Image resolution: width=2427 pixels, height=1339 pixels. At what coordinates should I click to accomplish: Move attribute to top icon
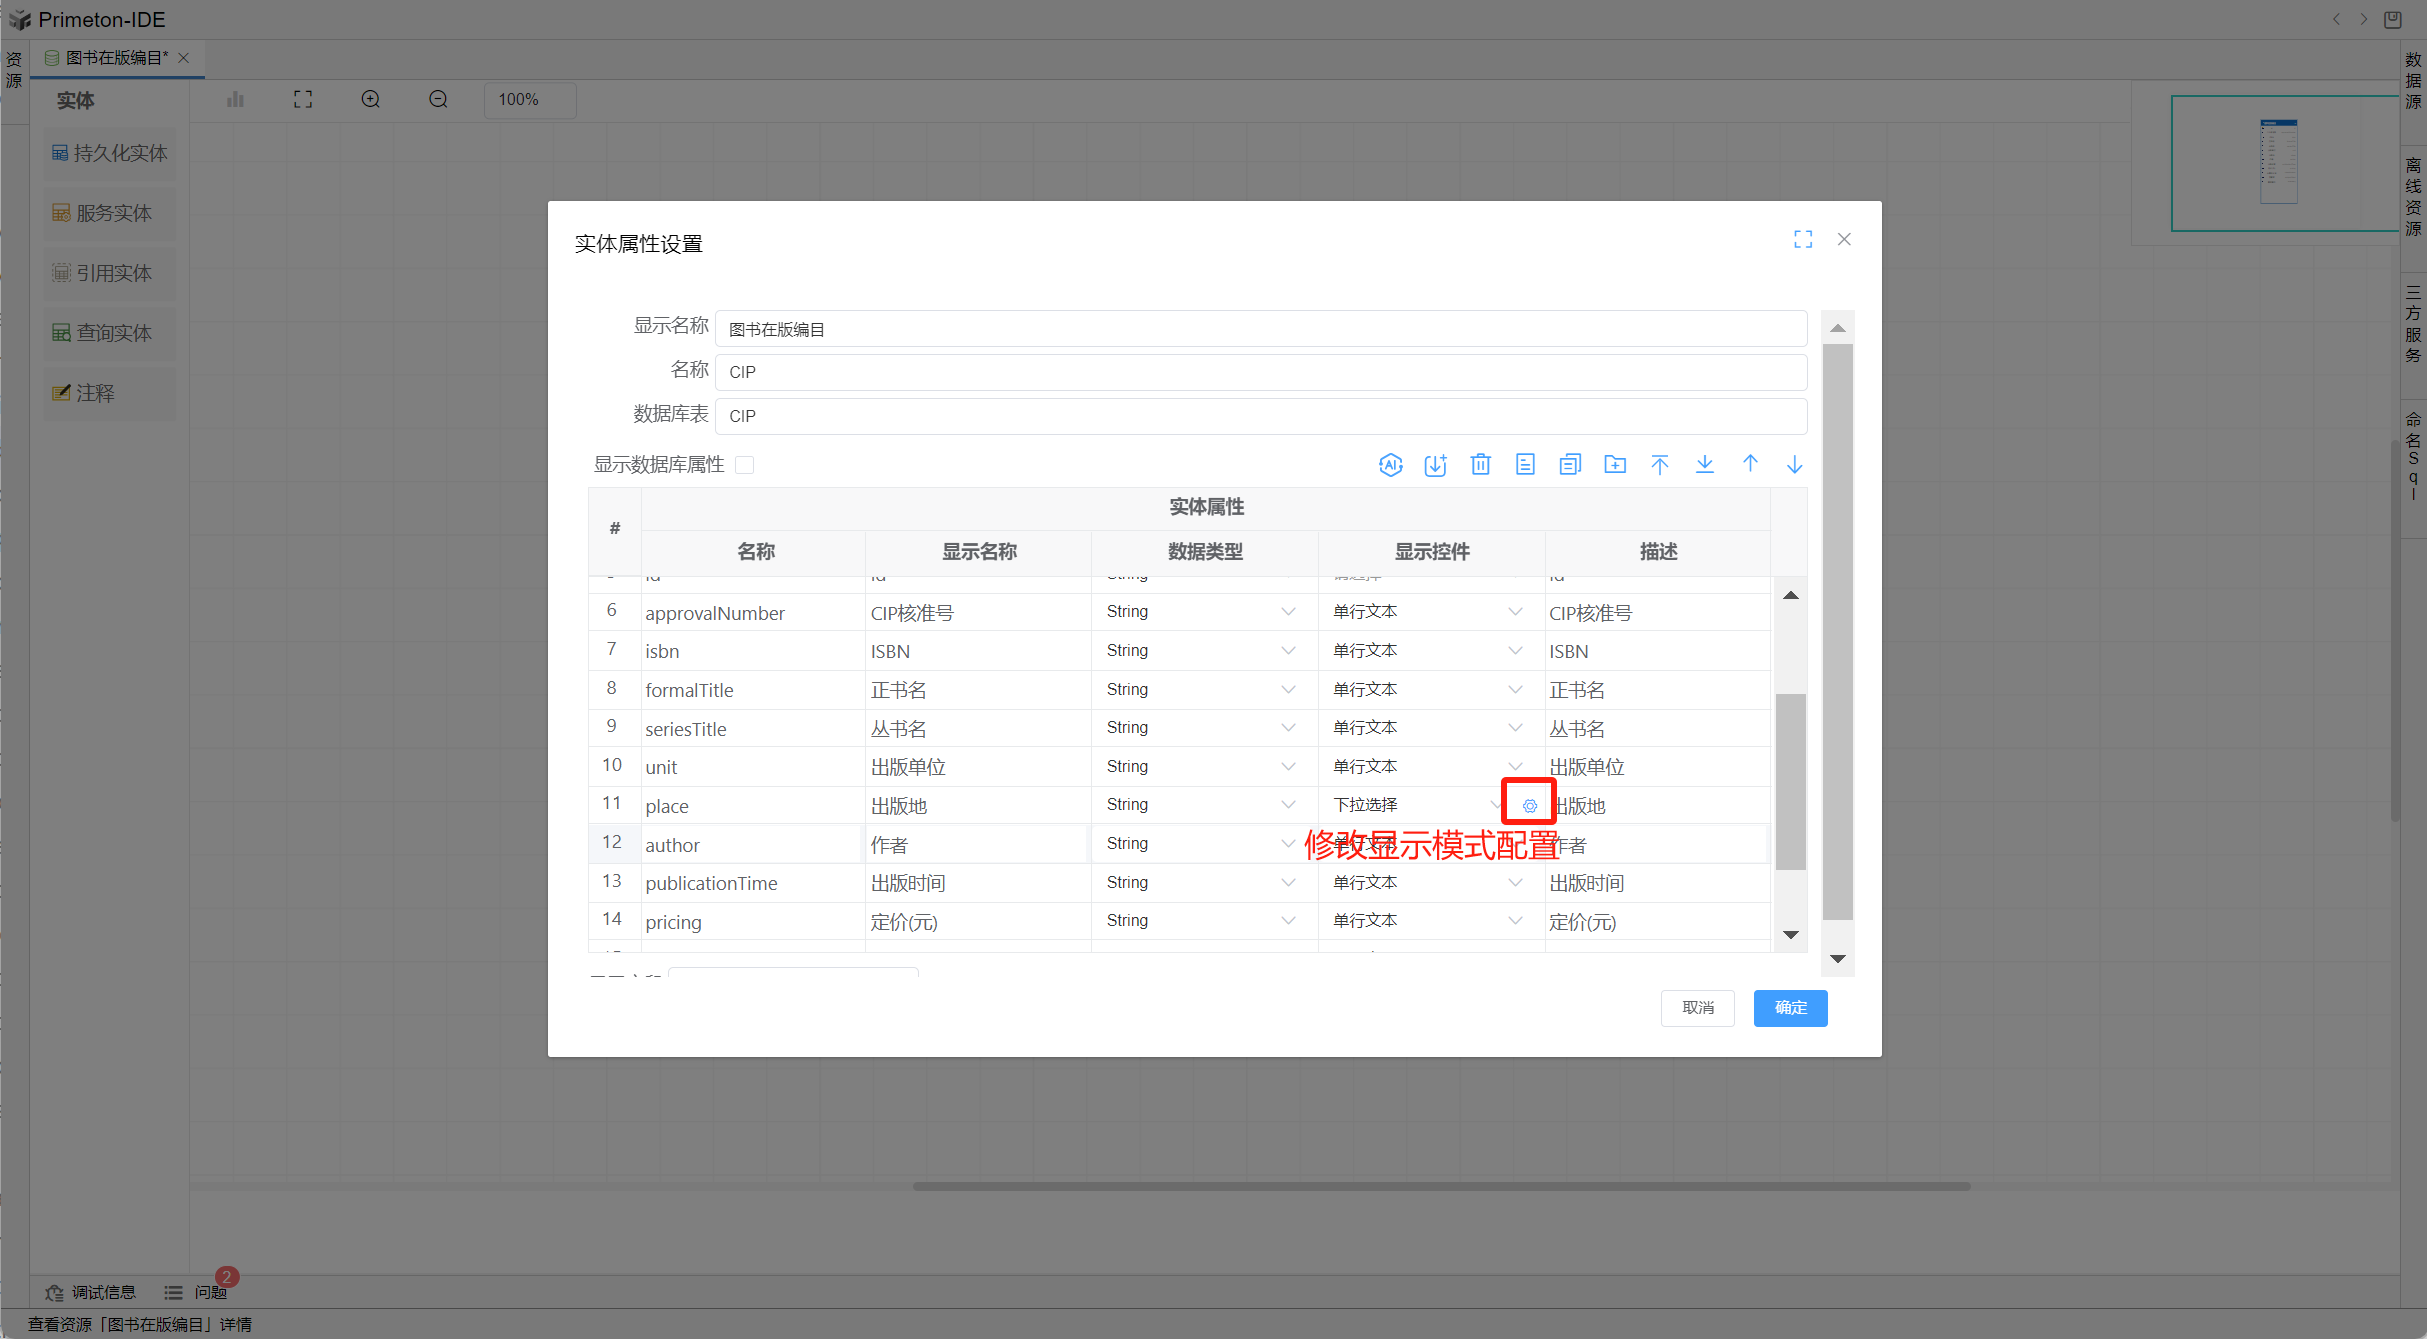pyautogui.click(x=1659, y=464)
